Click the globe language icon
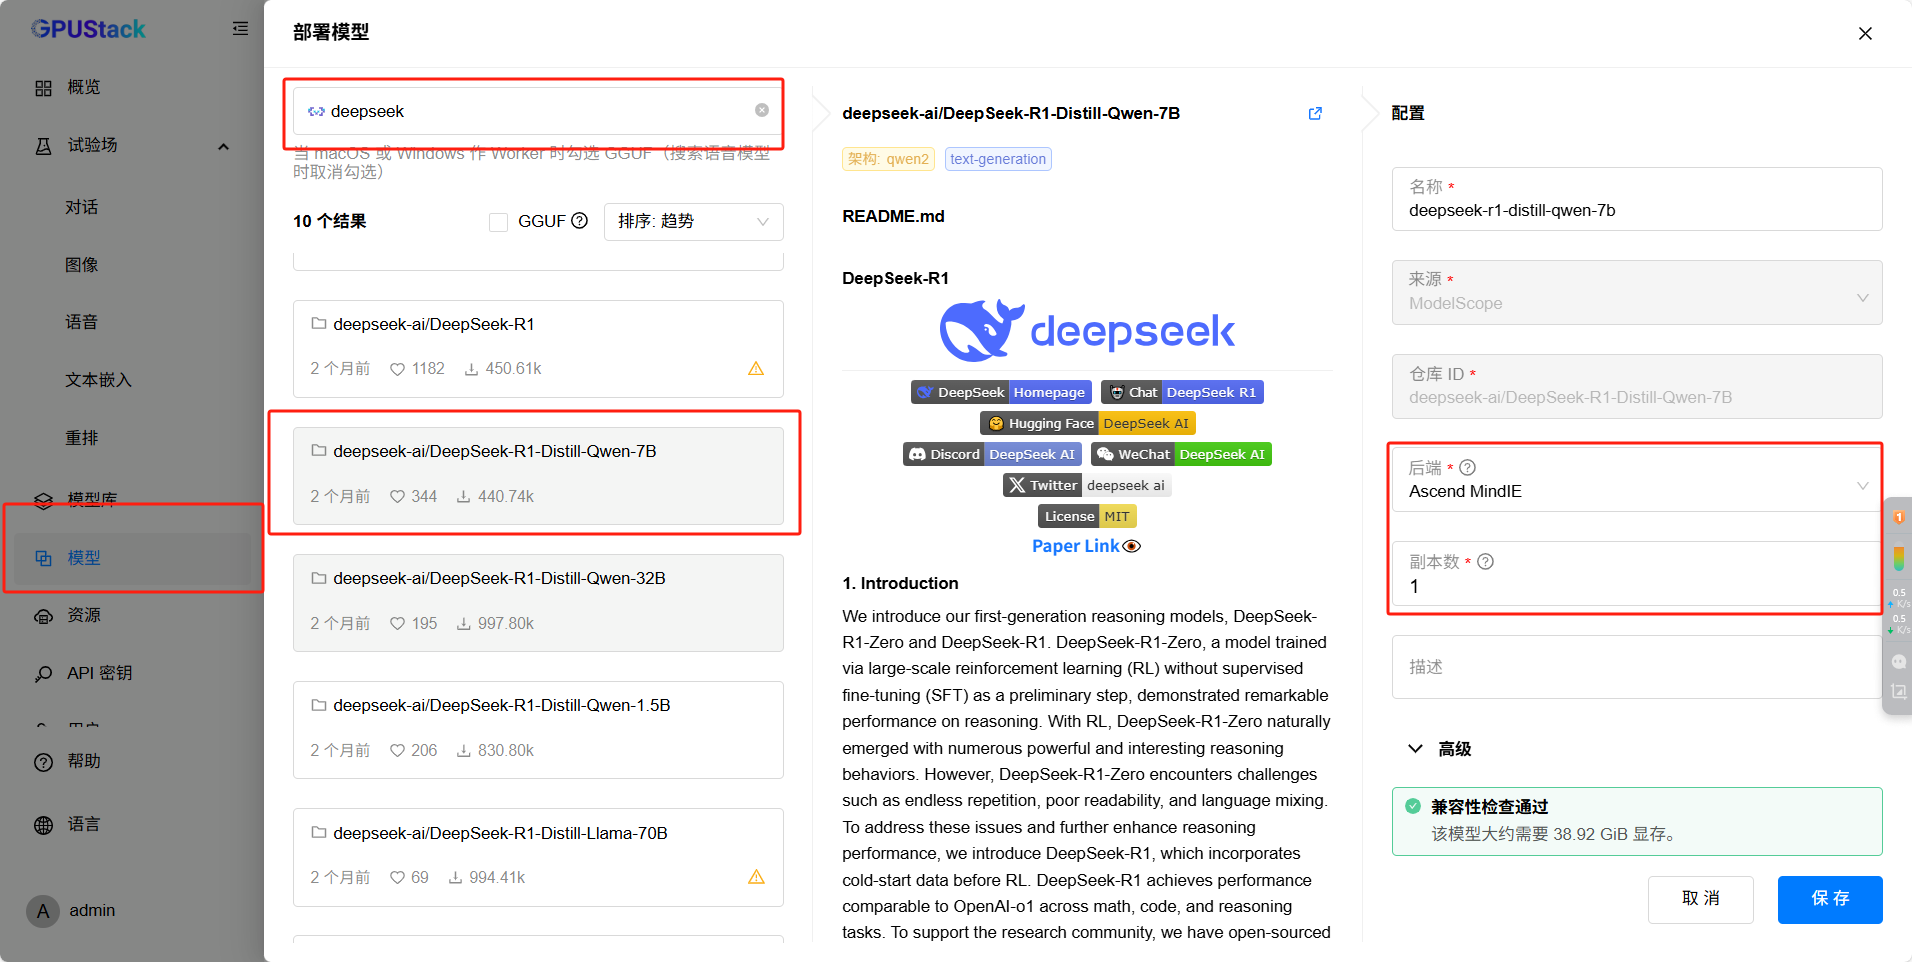This screenshot has height=962, width=1912. click(43, 825)
